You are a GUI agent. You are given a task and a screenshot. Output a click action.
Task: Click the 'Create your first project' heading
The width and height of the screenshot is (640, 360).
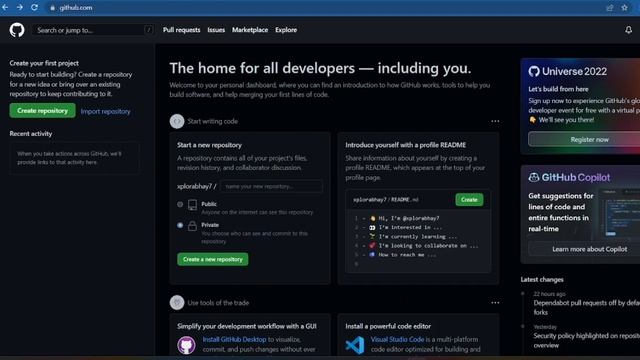coord(44,63)
